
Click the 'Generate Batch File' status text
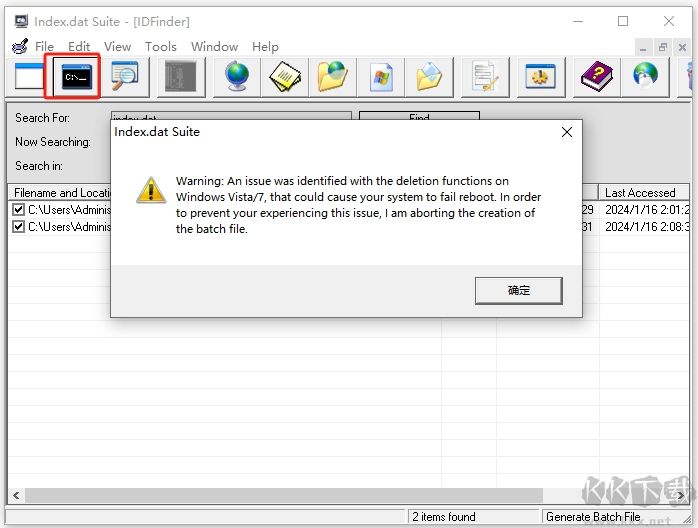(593, 517)
